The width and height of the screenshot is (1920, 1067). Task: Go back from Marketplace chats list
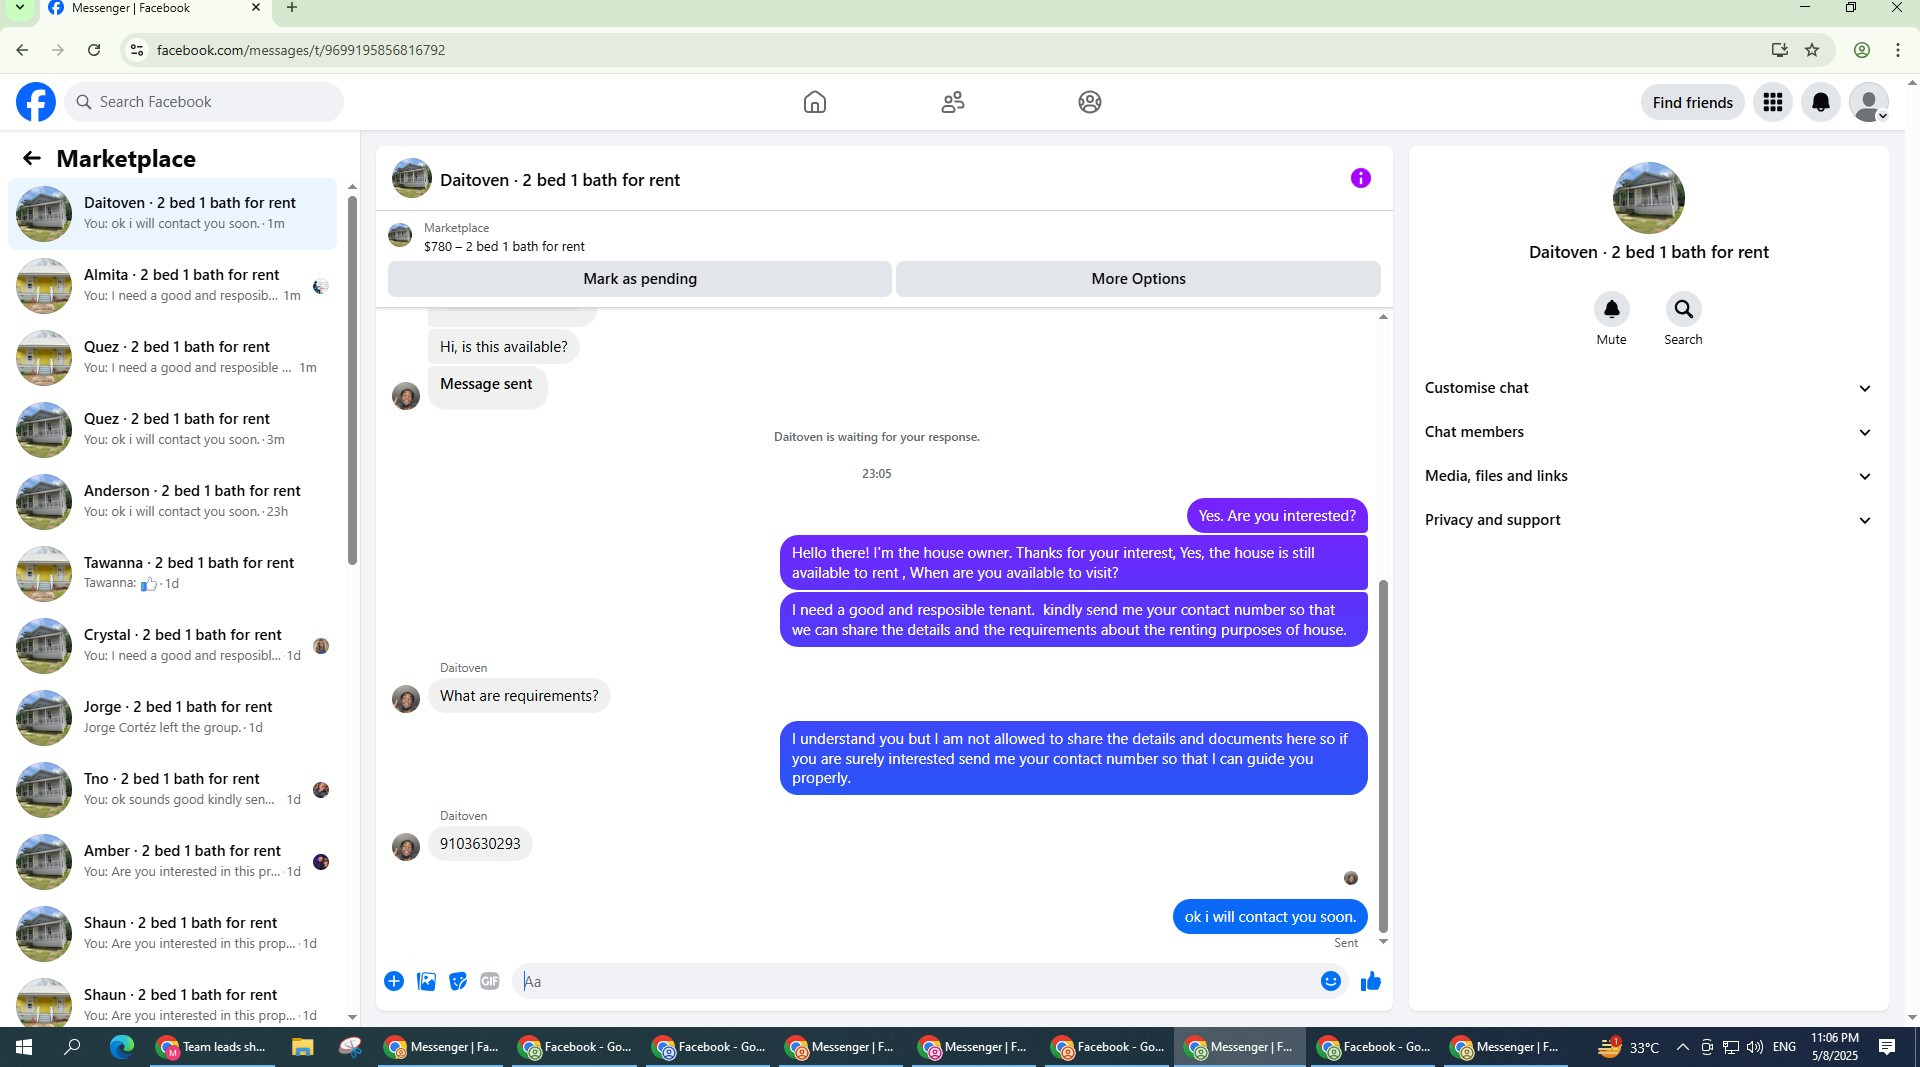pos(32,158)
